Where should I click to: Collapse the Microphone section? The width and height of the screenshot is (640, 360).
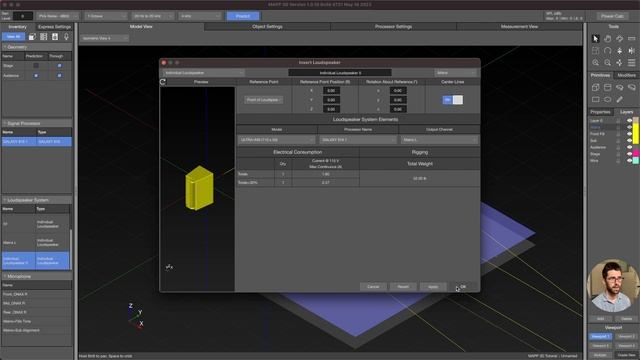click(5, 276)
